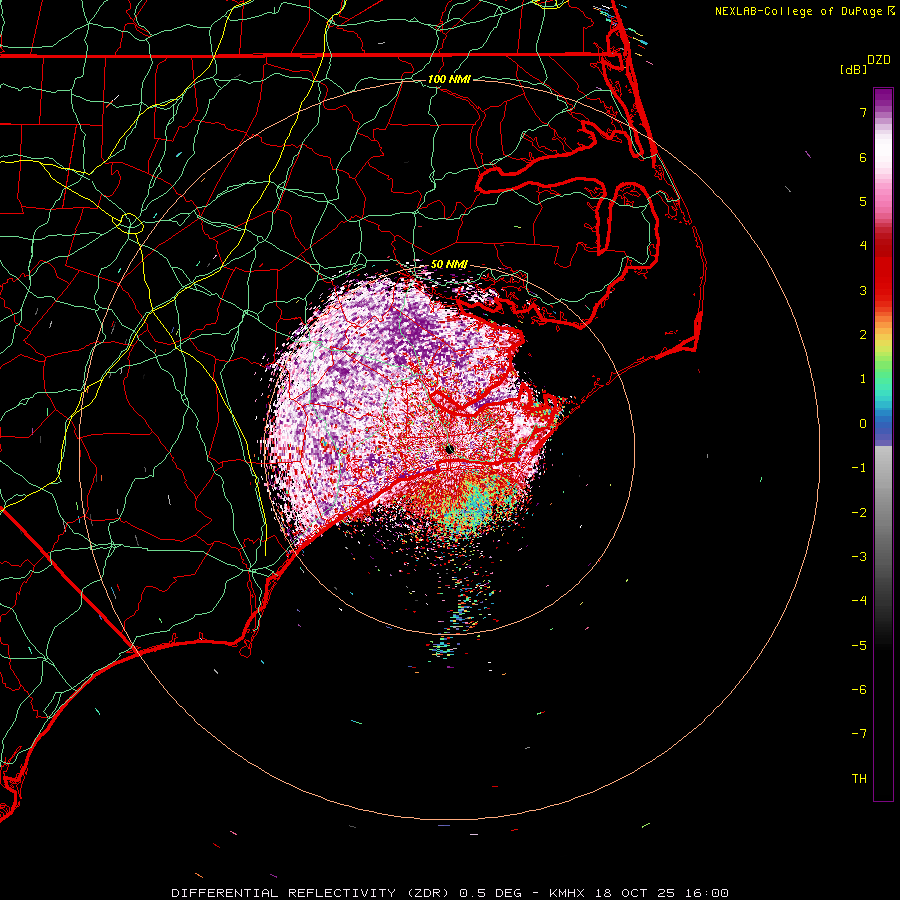900x900 pixels.
Task: Click the 0 value on the color scale
Action: tap(863, 424)
